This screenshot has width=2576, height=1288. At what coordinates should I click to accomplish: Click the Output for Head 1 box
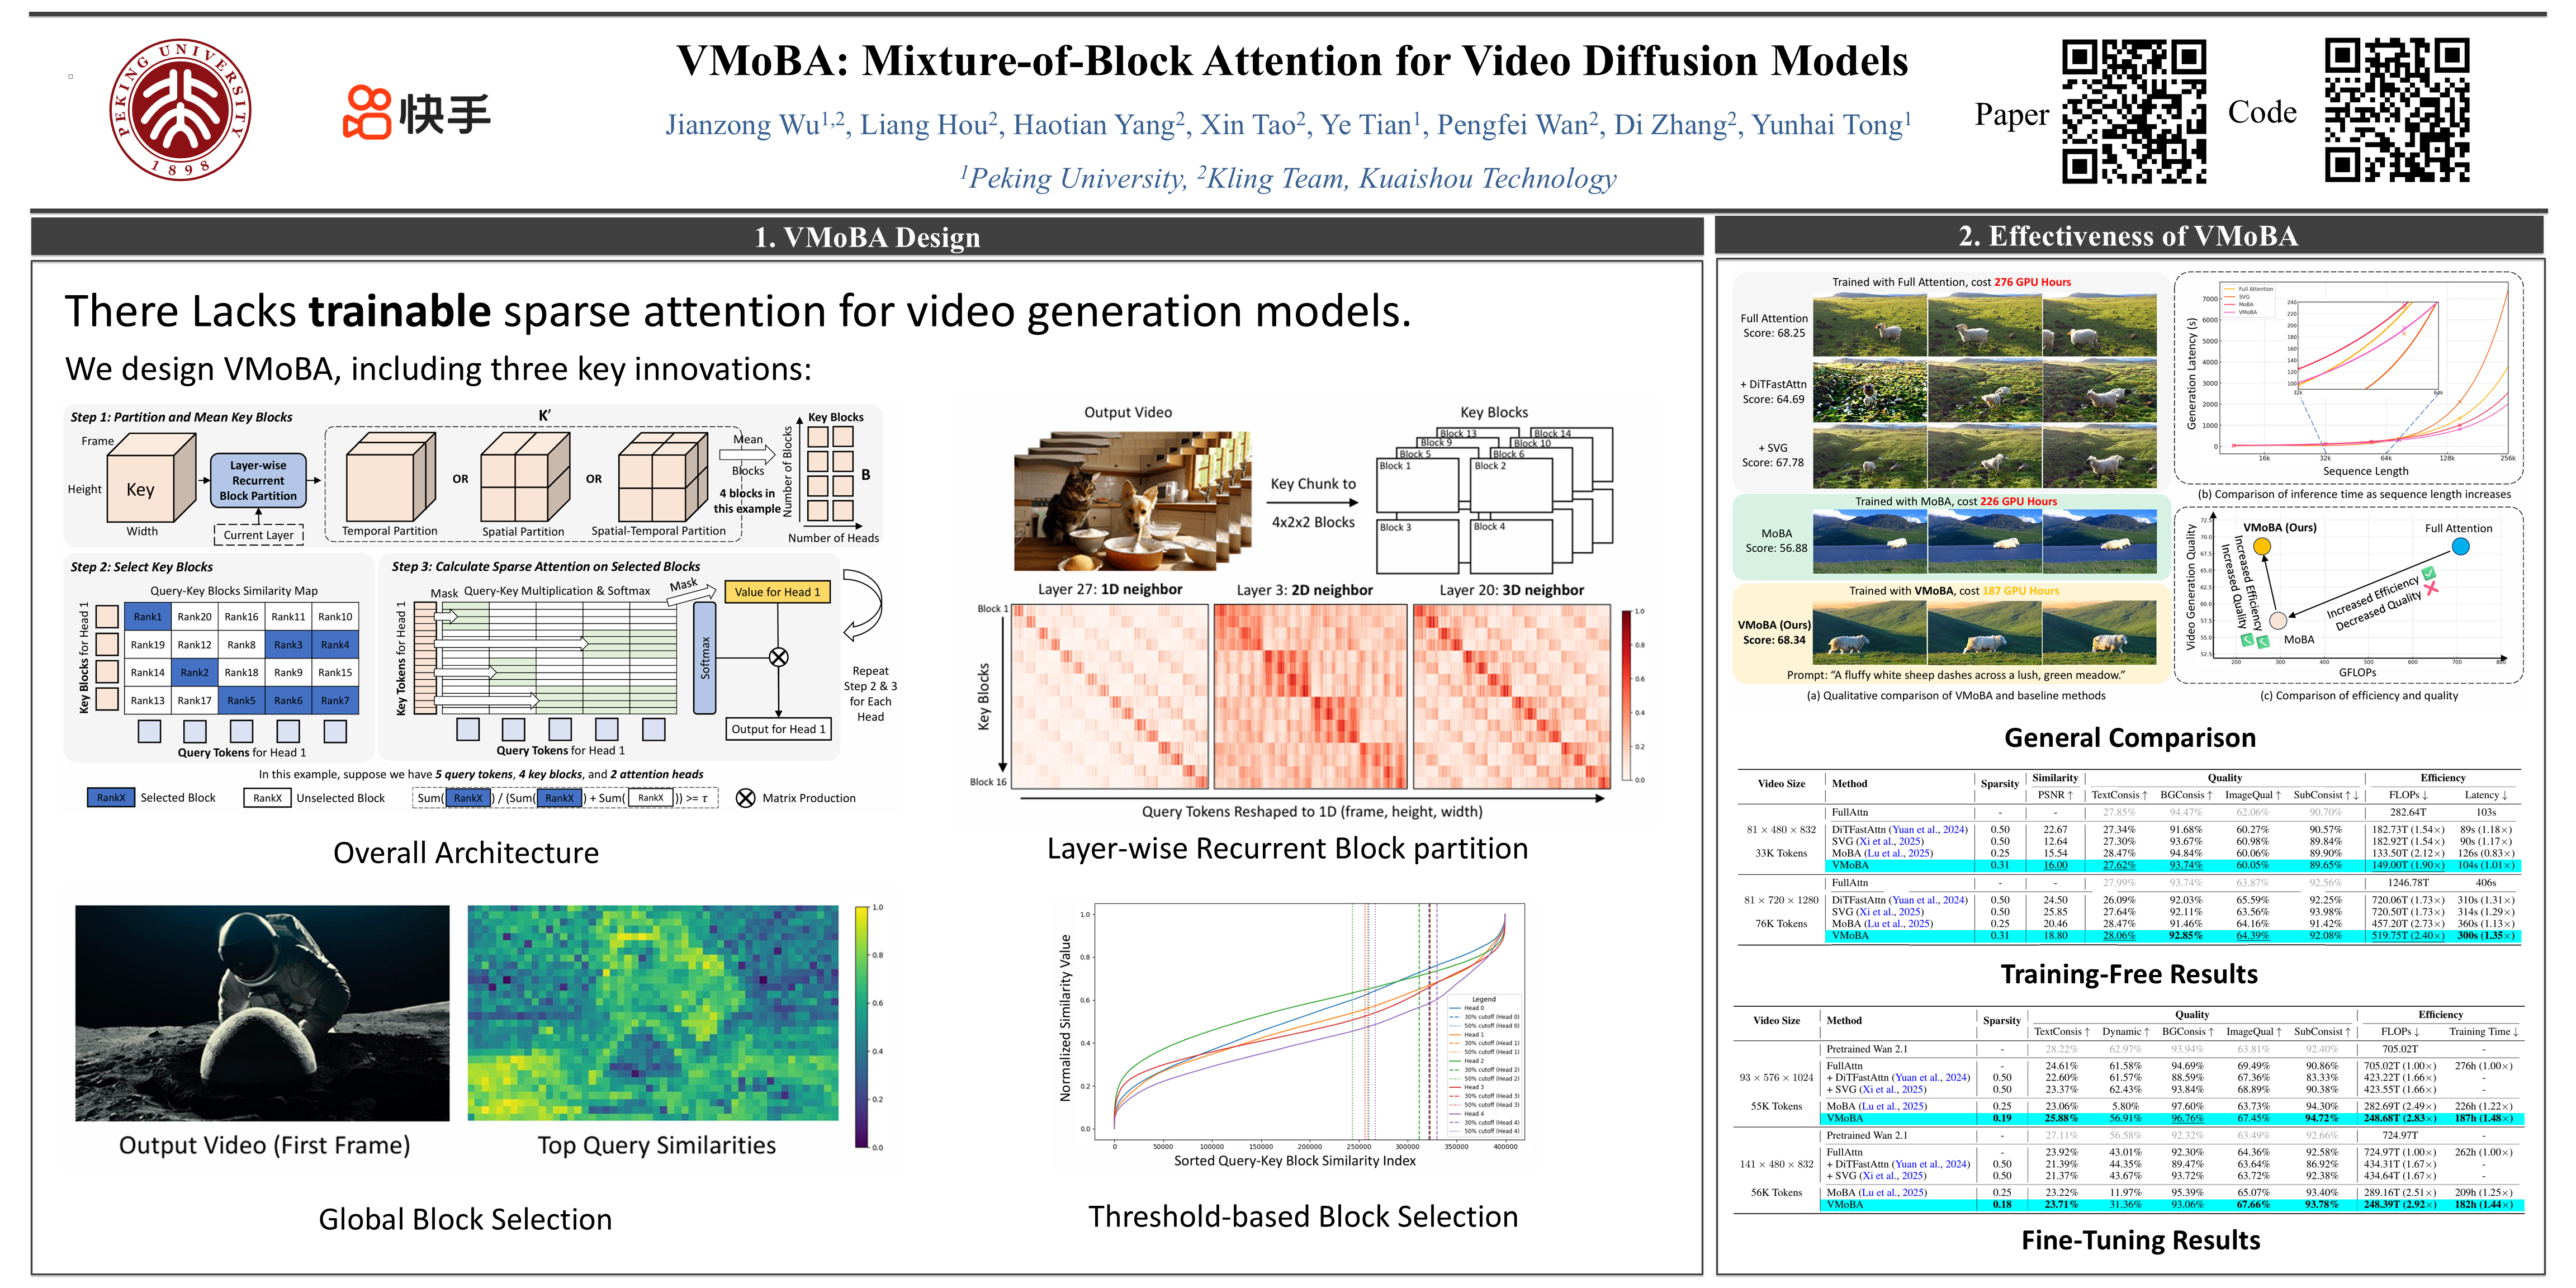click(x=778, y=729)
